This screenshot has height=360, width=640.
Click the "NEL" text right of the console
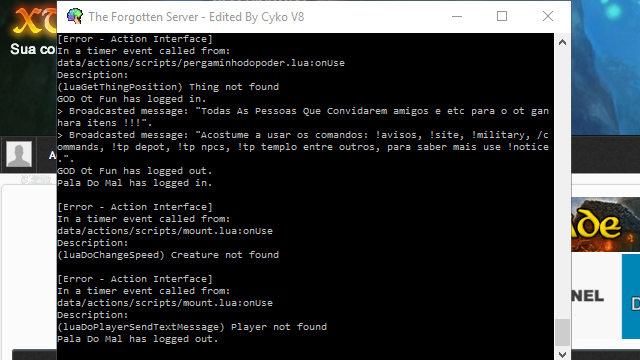(588, 296)
